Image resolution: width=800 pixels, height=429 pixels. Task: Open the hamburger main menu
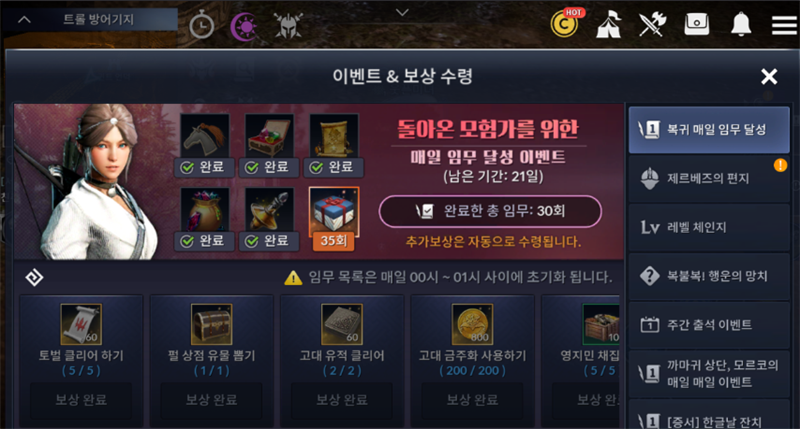click(x=784, y=24)
